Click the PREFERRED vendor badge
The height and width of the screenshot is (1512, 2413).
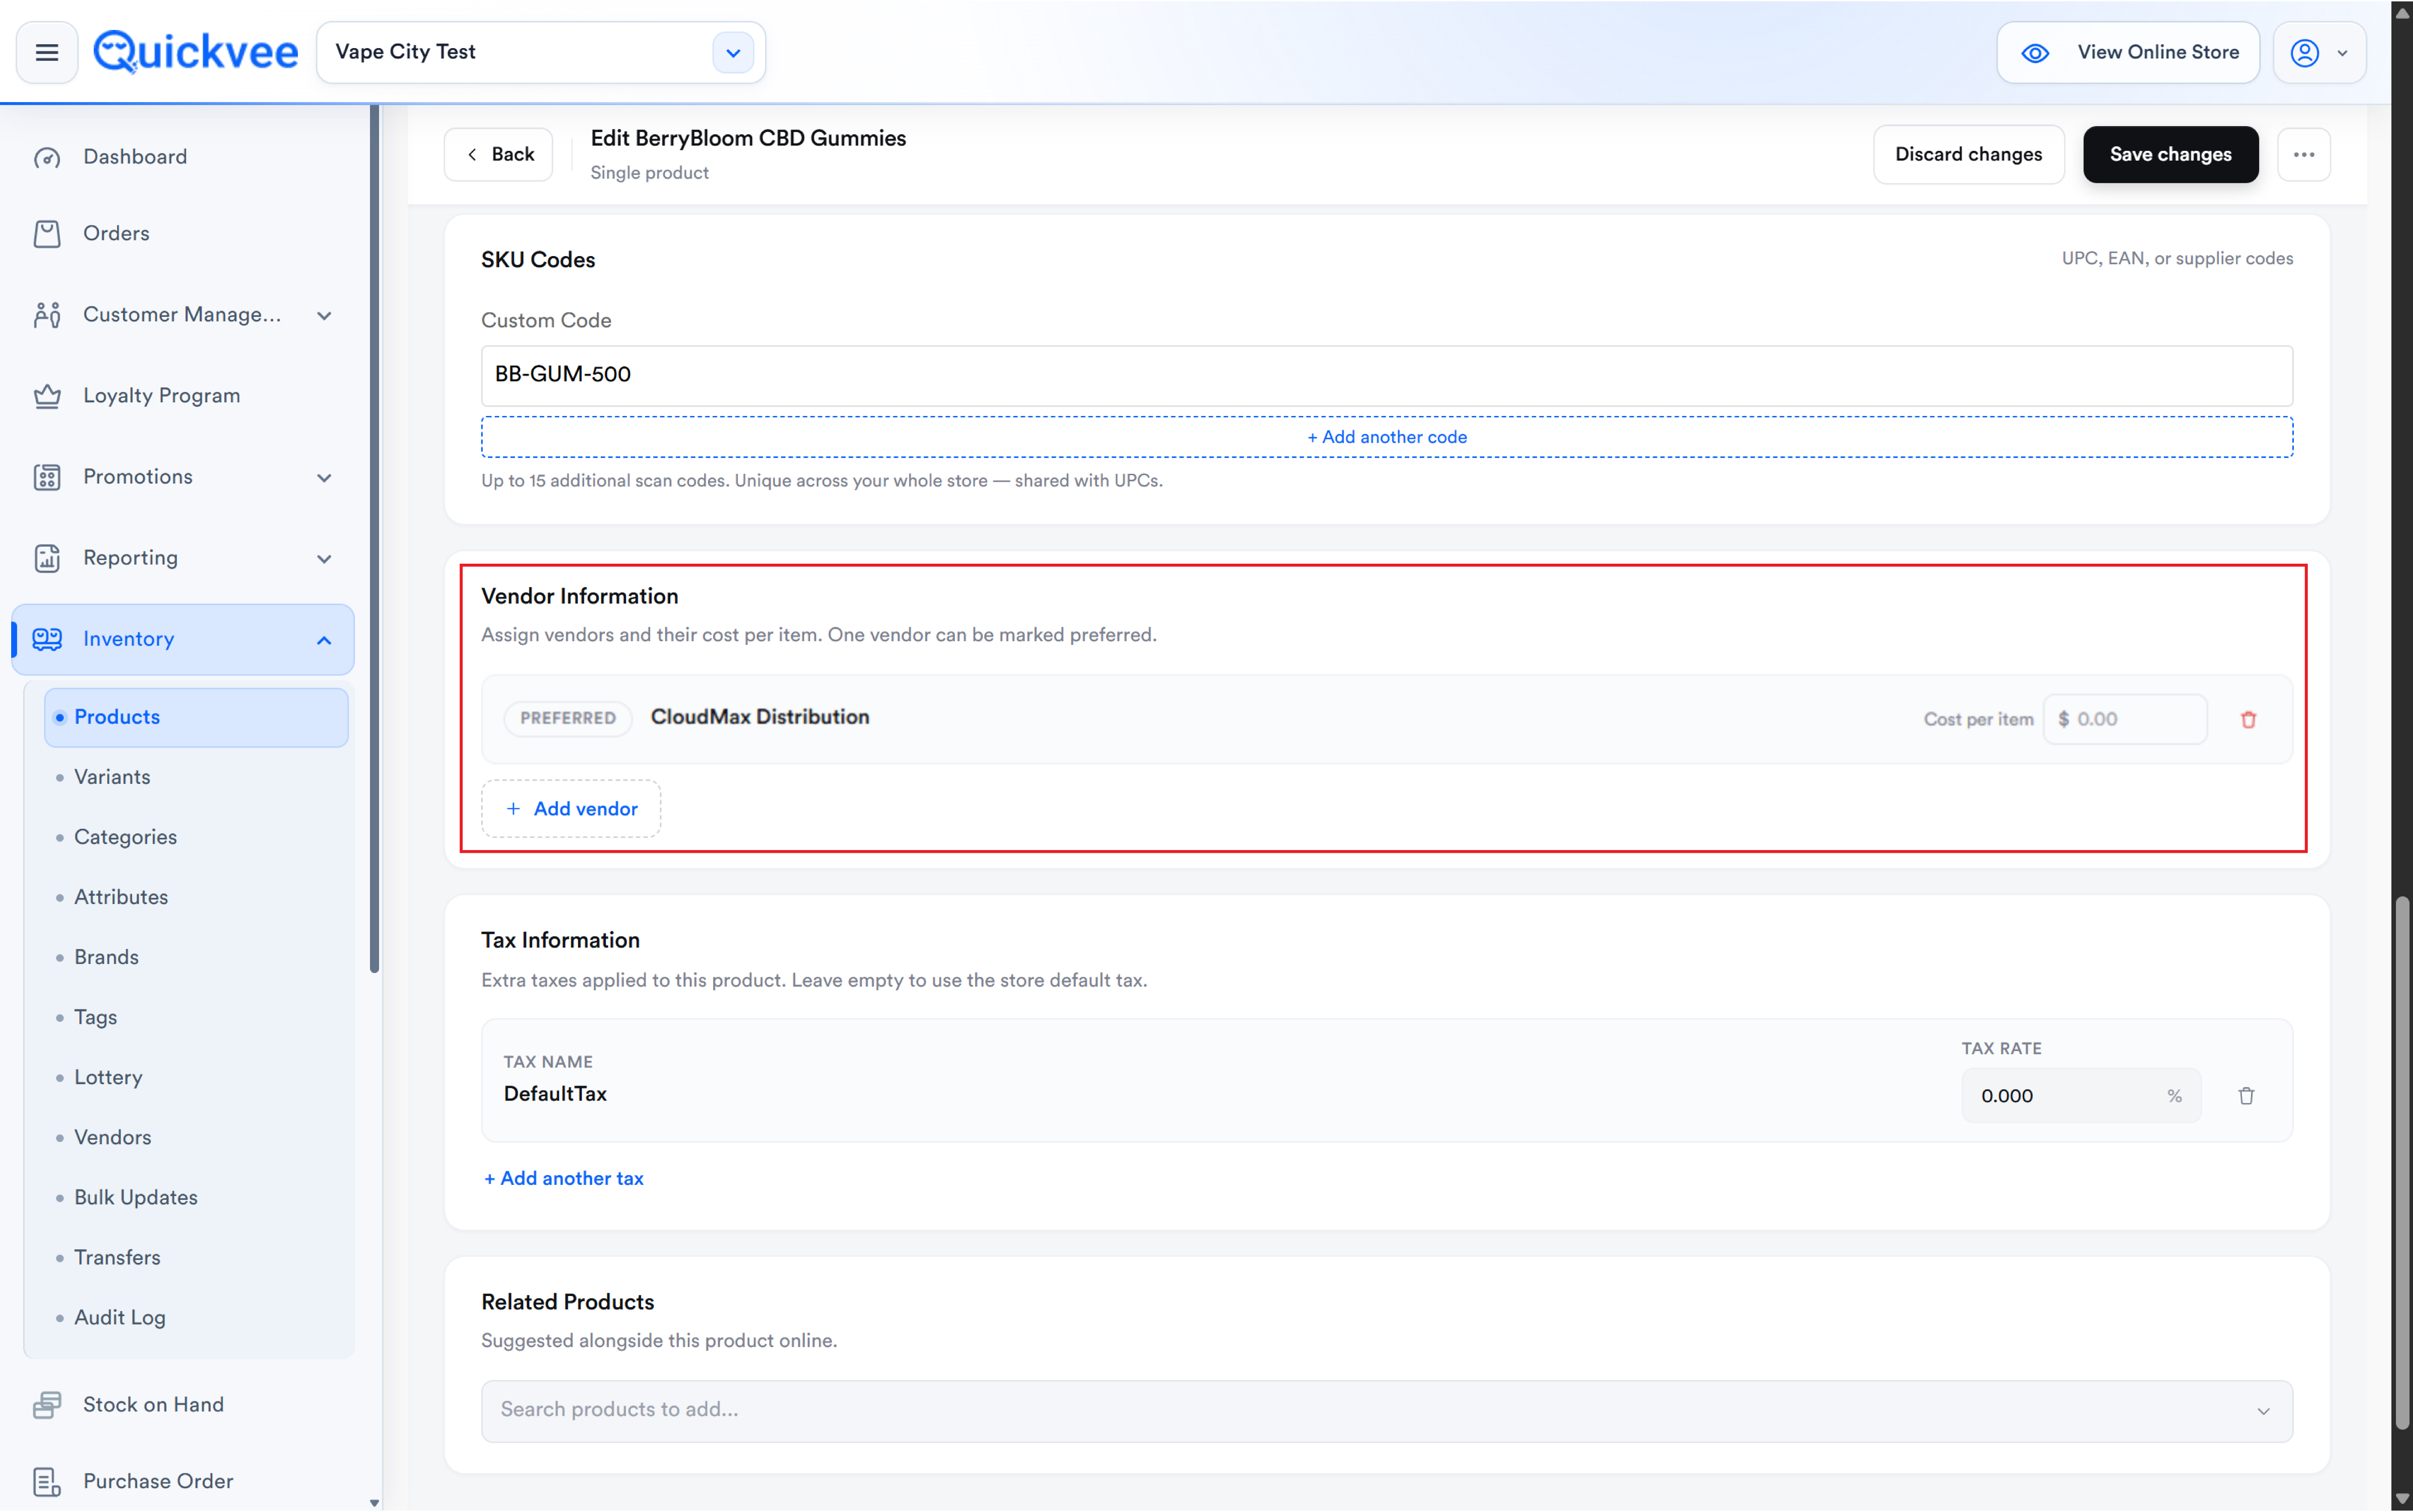coord(568,719)
